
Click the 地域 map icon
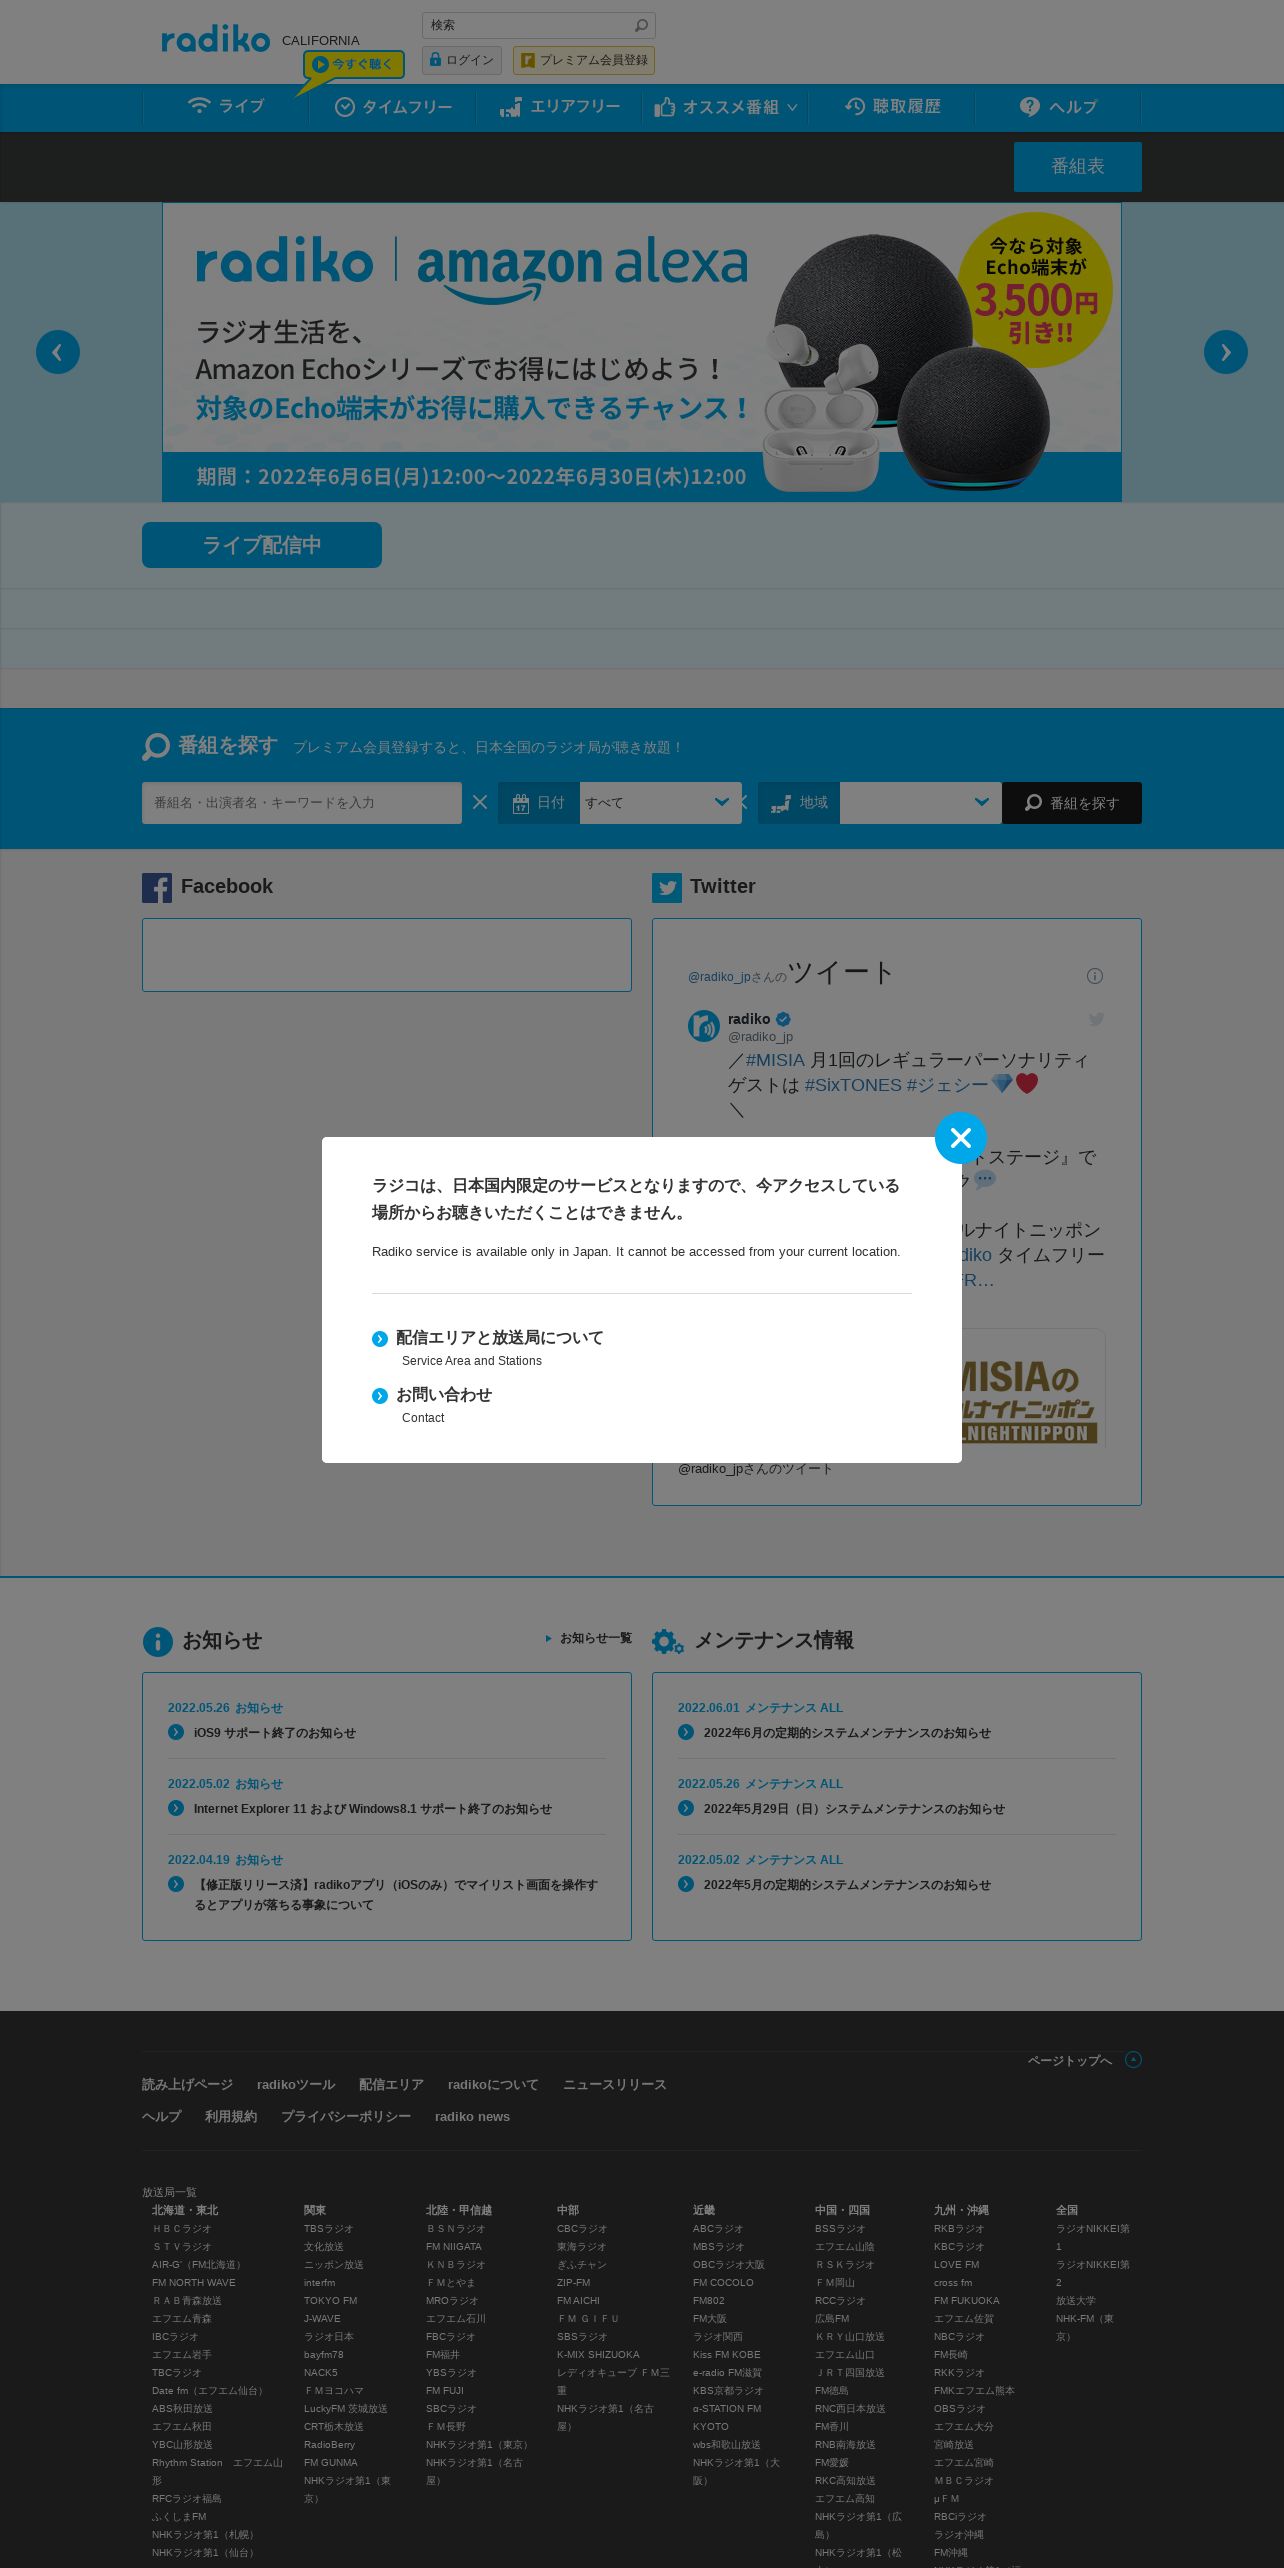point(781,803)
